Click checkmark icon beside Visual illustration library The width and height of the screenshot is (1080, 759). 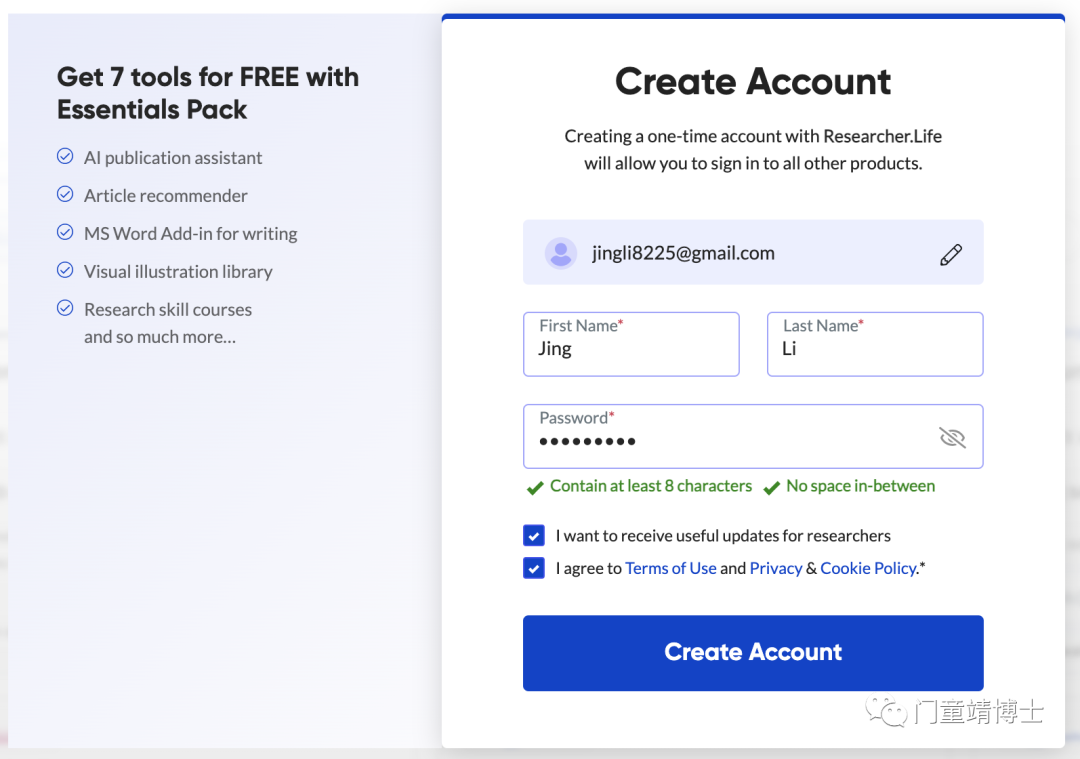pos(65,270)
